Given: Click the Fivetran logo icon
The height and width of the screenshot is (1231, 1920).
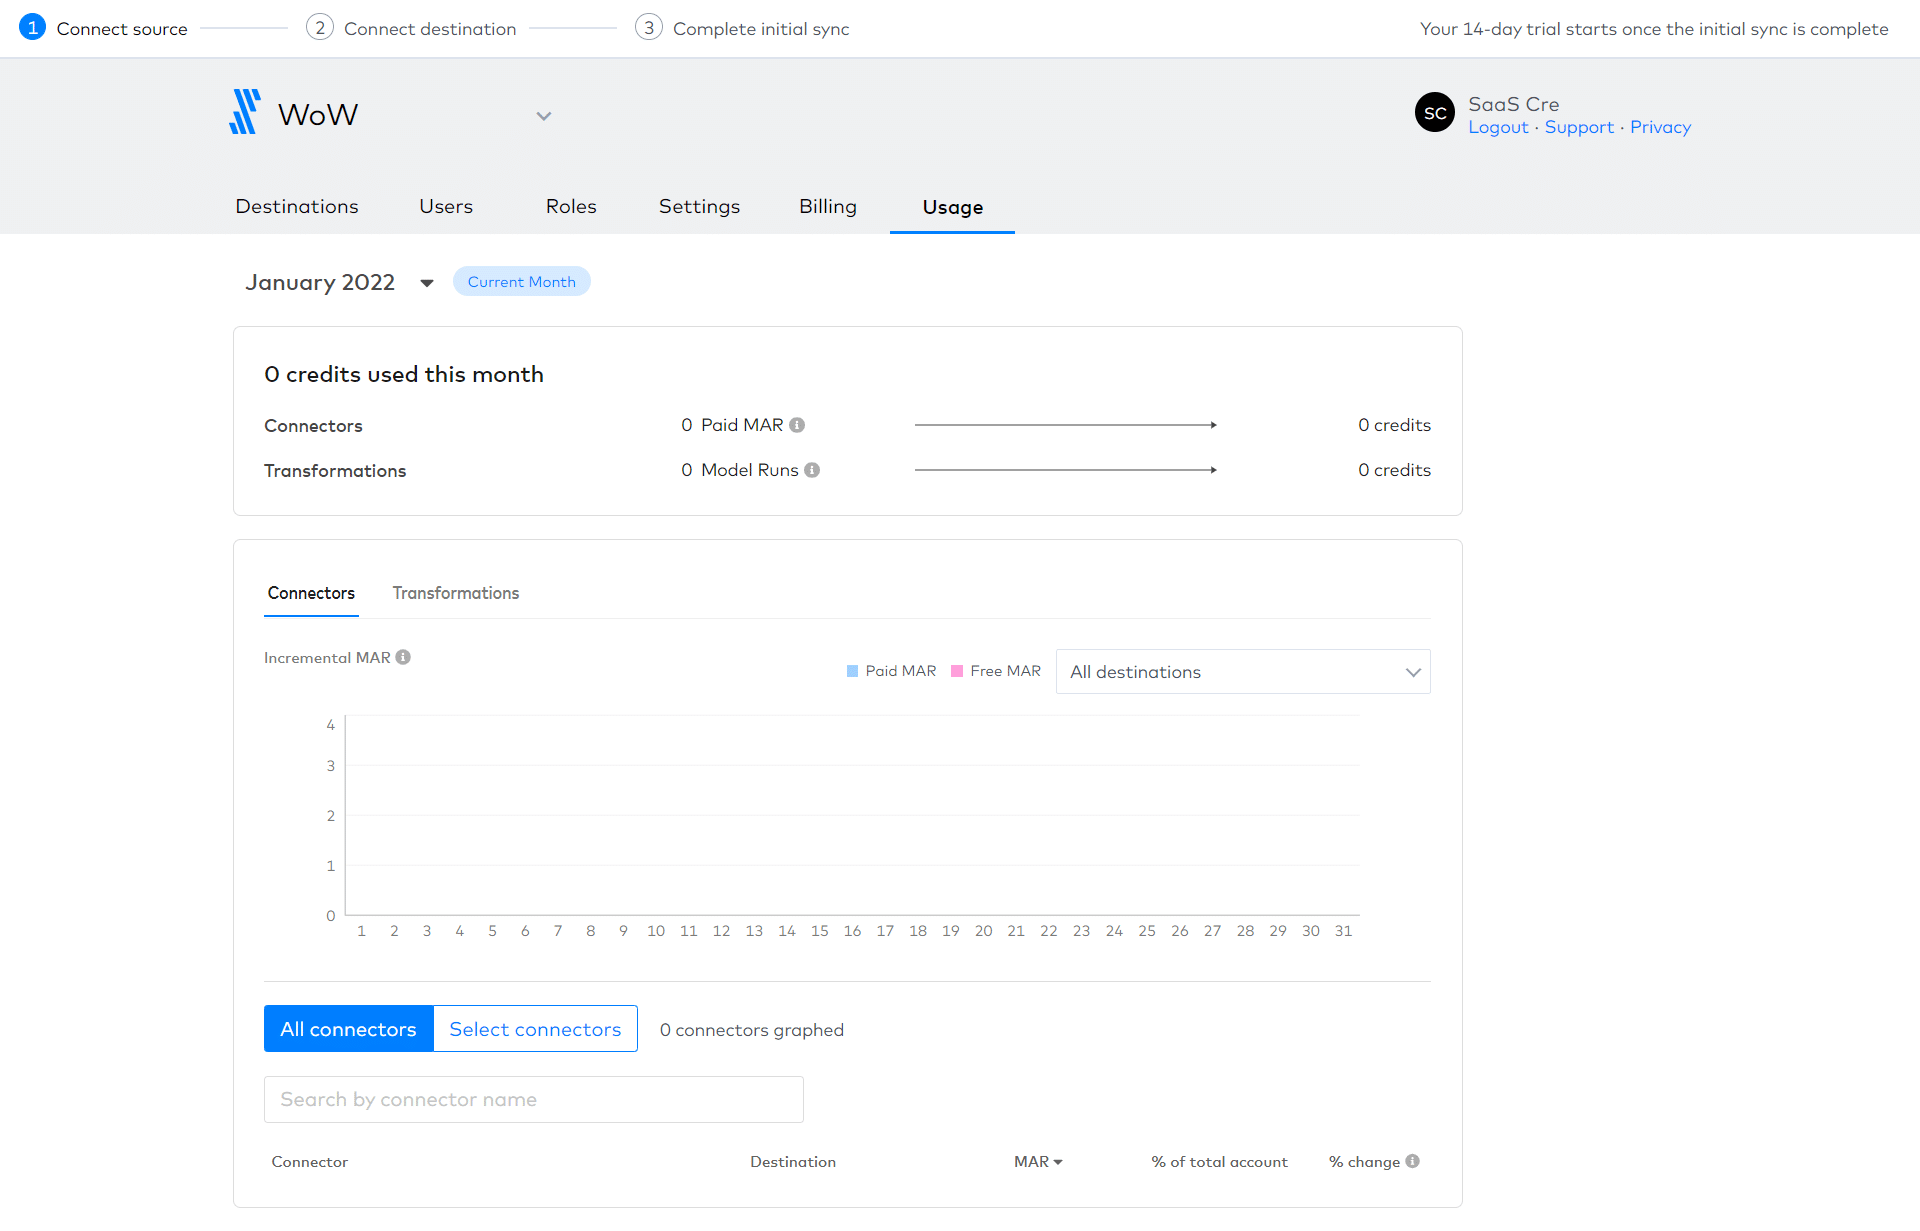Looking at the screenshot, I should click(245, 112).
